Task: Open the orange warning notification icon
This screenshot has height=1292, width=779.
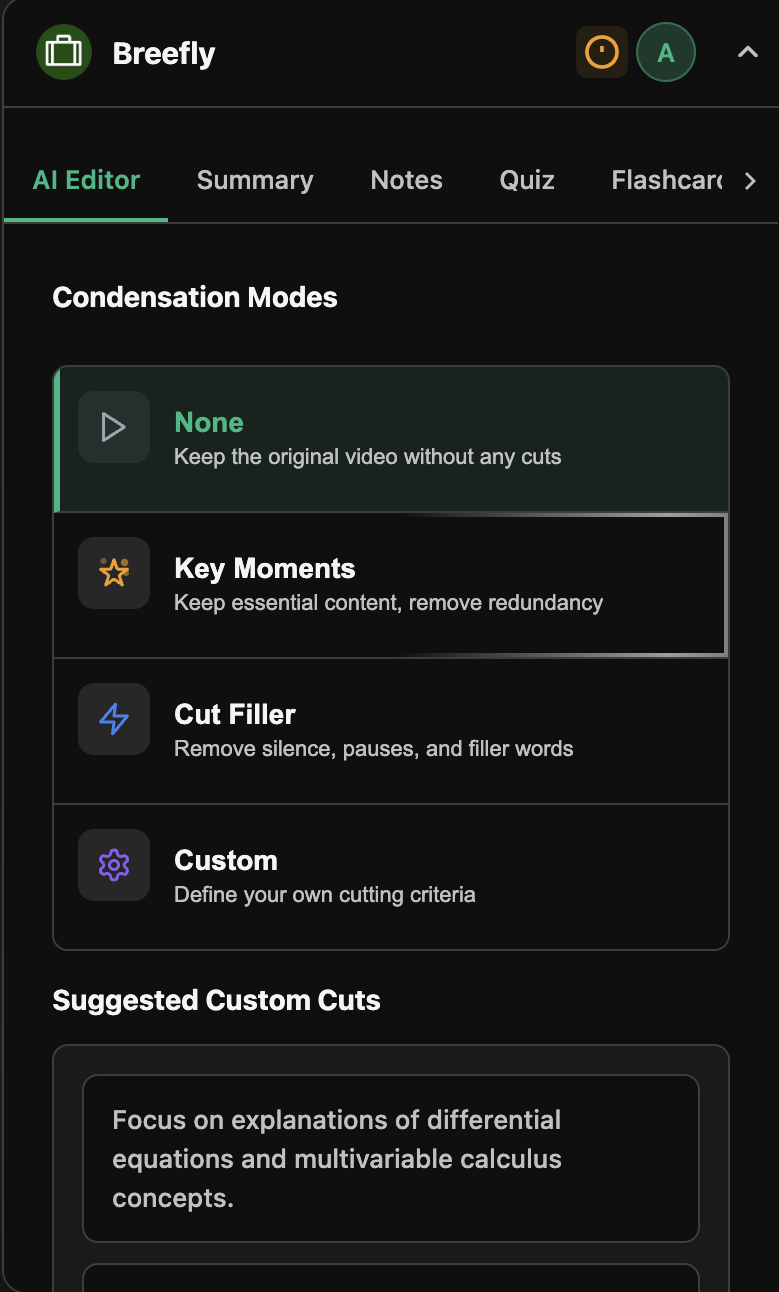Action: [602, 52]
